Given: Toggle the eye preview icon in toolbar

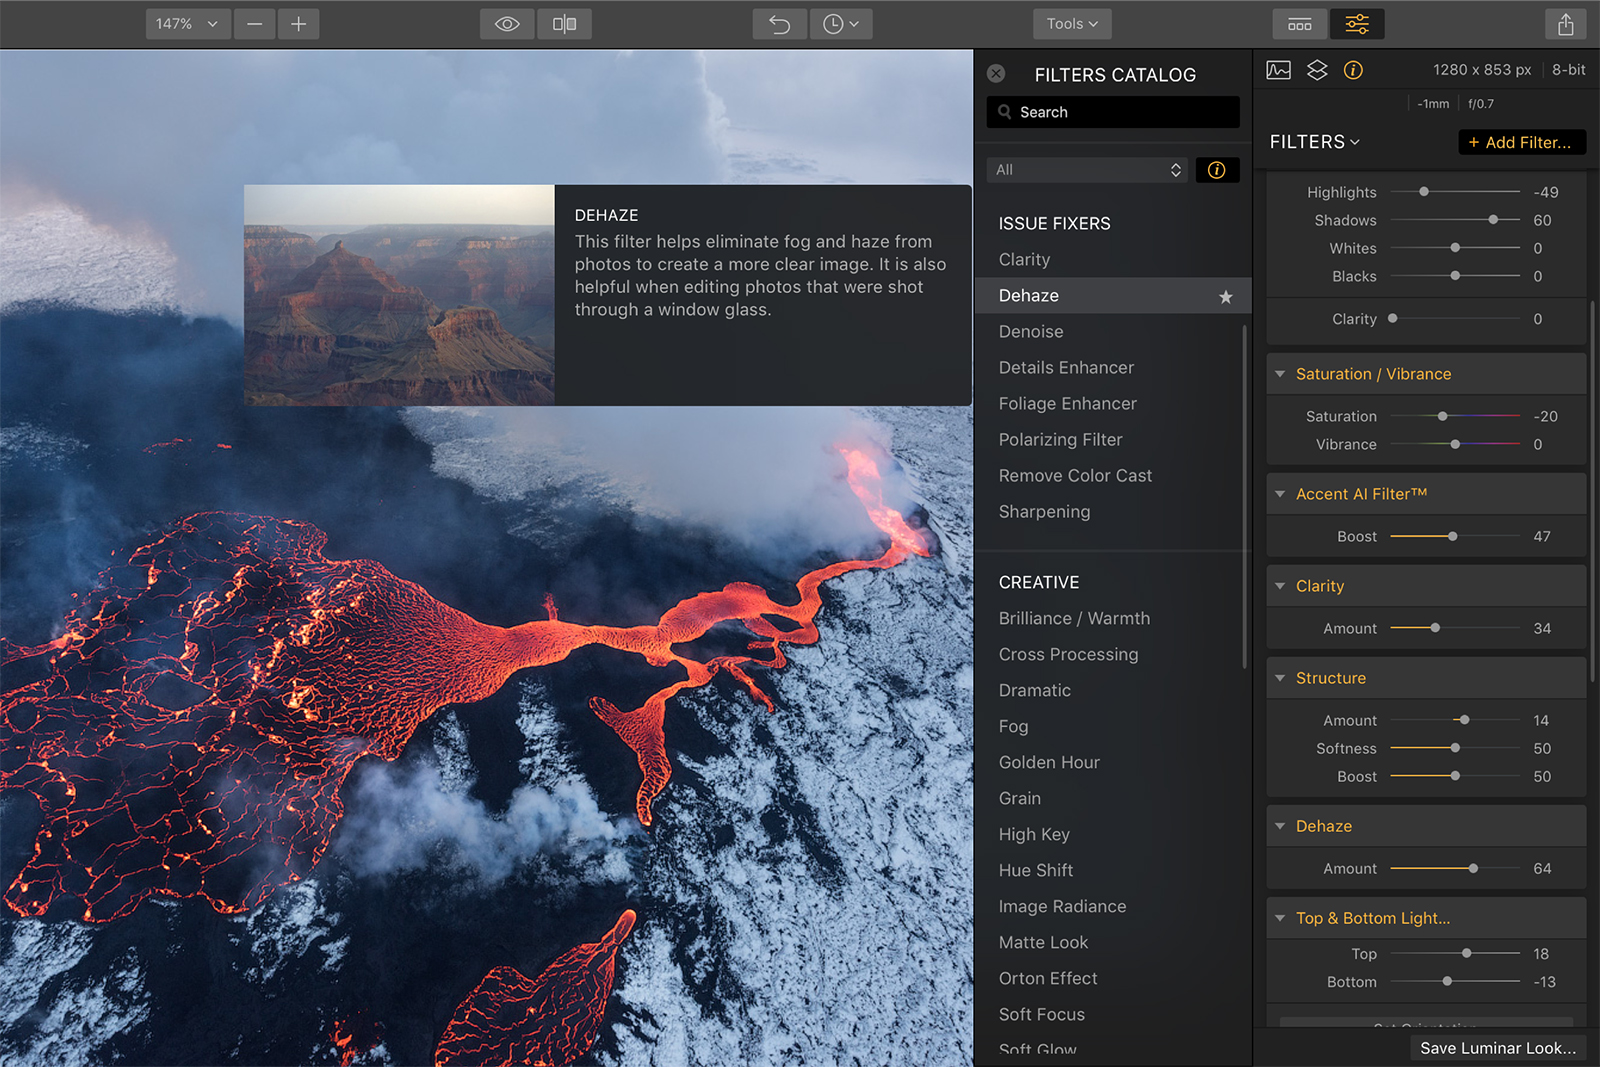Looking at the screenshot, I should point(507,24).
